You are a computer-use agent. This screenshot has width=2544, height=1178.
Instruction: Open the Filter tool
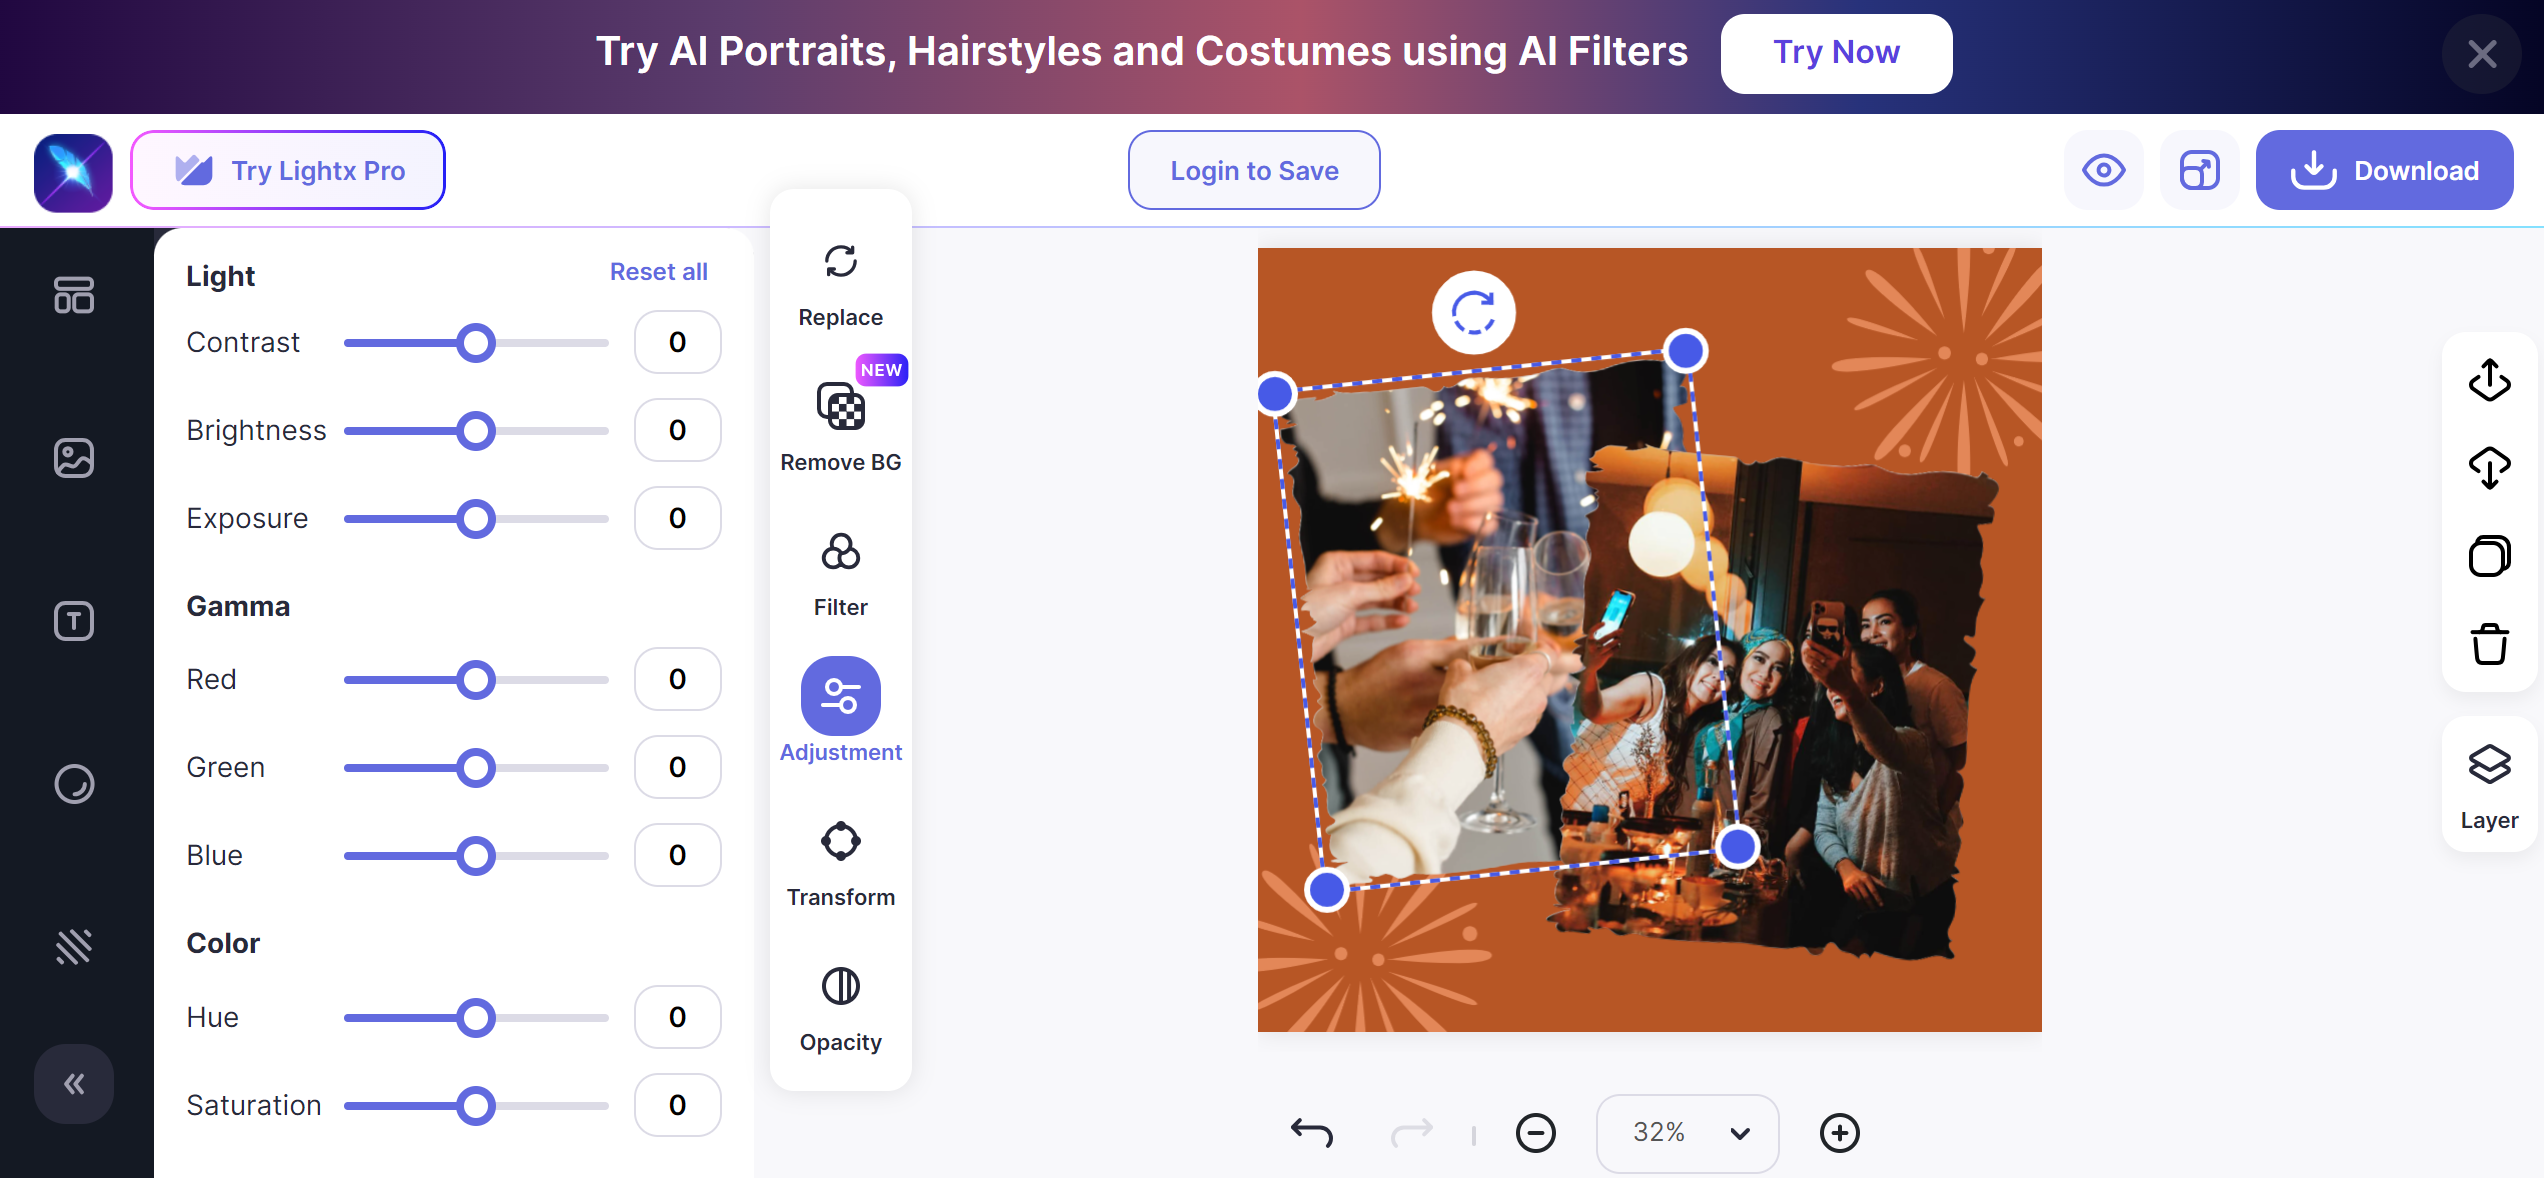coord(840,574)
